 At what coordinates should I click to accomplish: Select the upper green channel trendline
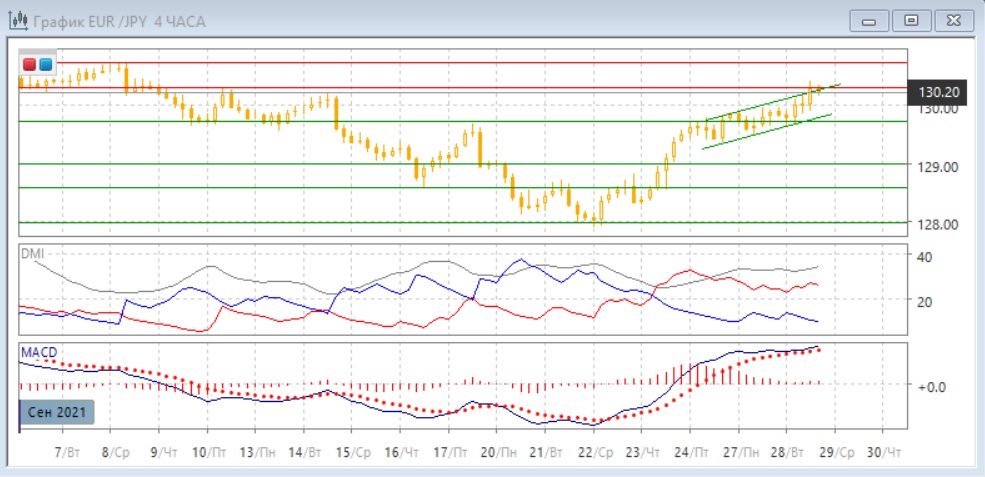point(770,103)
